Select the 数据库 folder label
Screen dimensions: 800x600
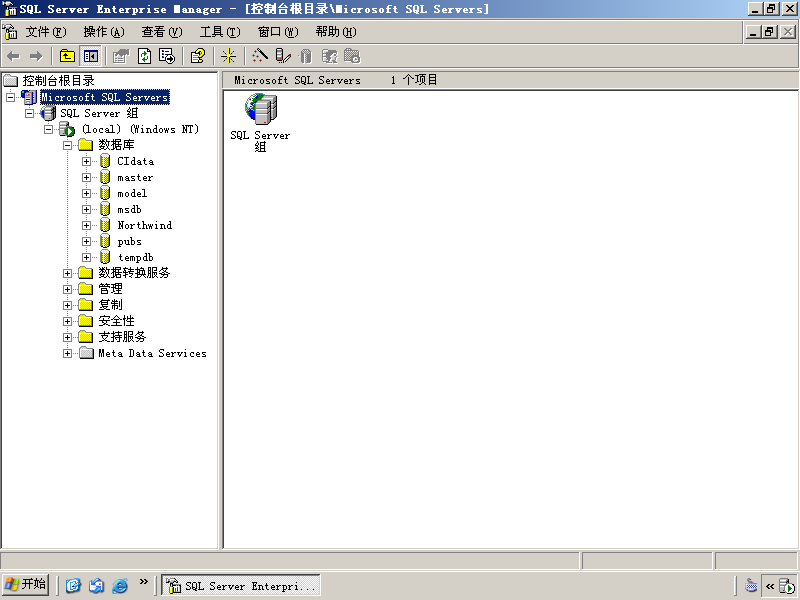coord(116,145)
